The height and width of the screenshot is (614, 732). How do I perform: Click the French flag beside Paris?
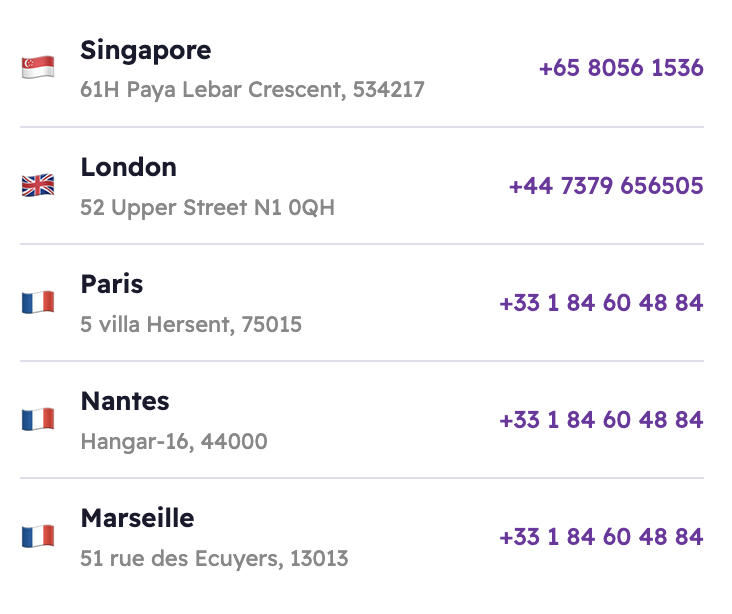pyautogui.click(x=38, y=302)
